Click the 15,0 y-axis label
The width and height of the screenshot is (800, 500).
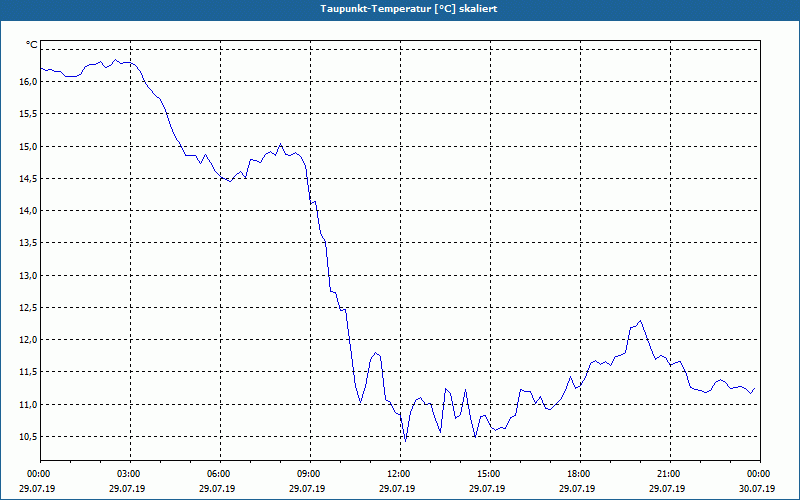29,146
